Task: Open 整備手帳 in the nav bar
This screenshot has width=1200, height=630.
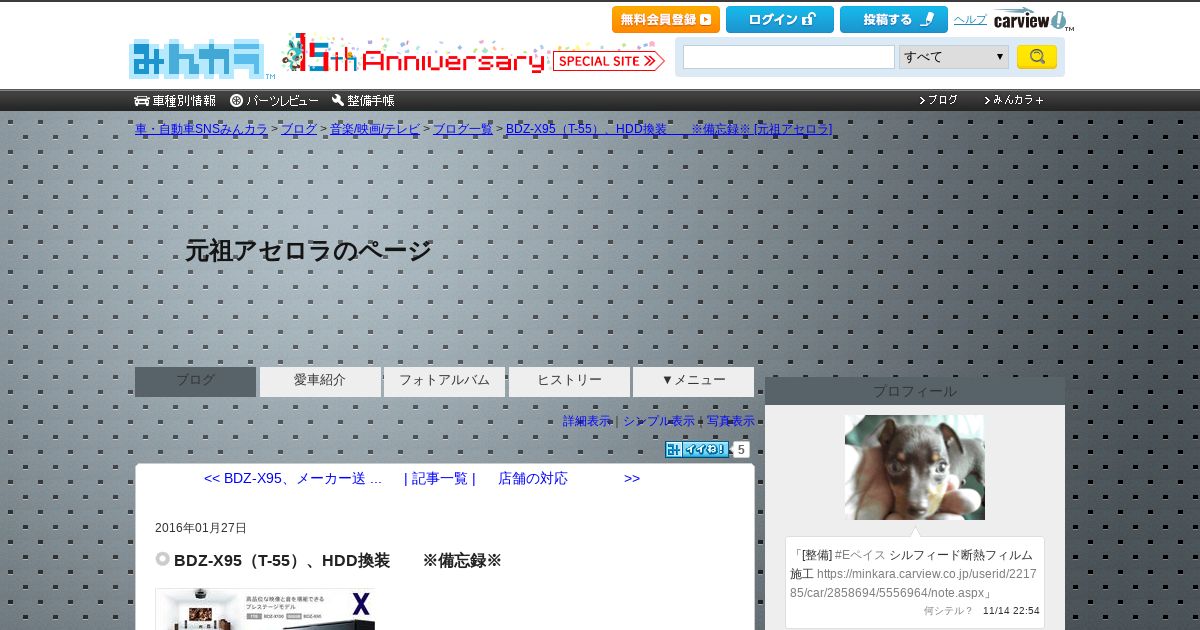Action: point(363,101)
